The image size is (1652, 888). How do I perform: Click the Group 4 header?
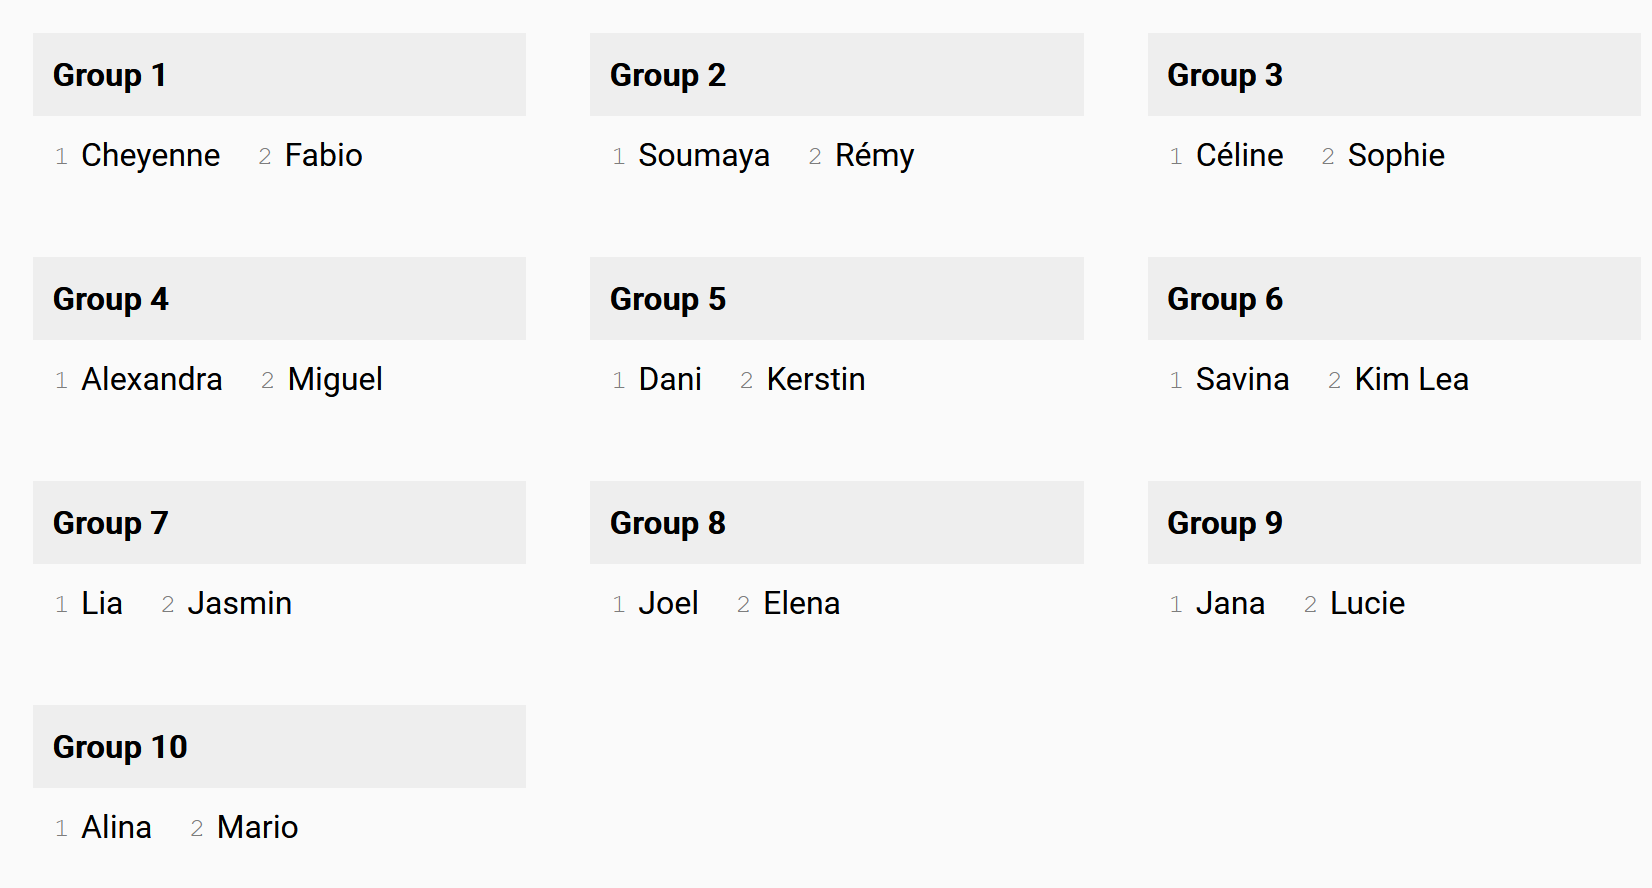click(x=279, y=299)
